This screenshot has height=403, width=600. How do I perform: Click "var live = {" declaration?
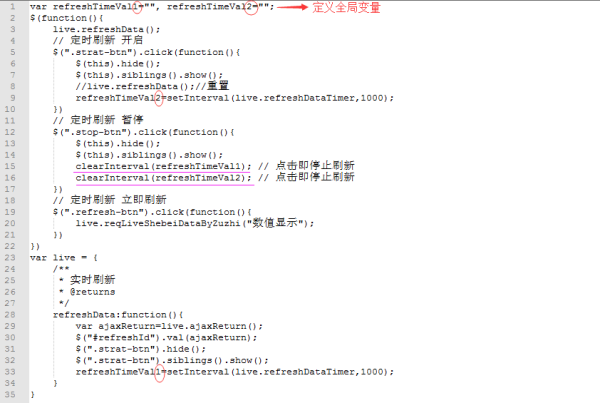tap(64, 258)
